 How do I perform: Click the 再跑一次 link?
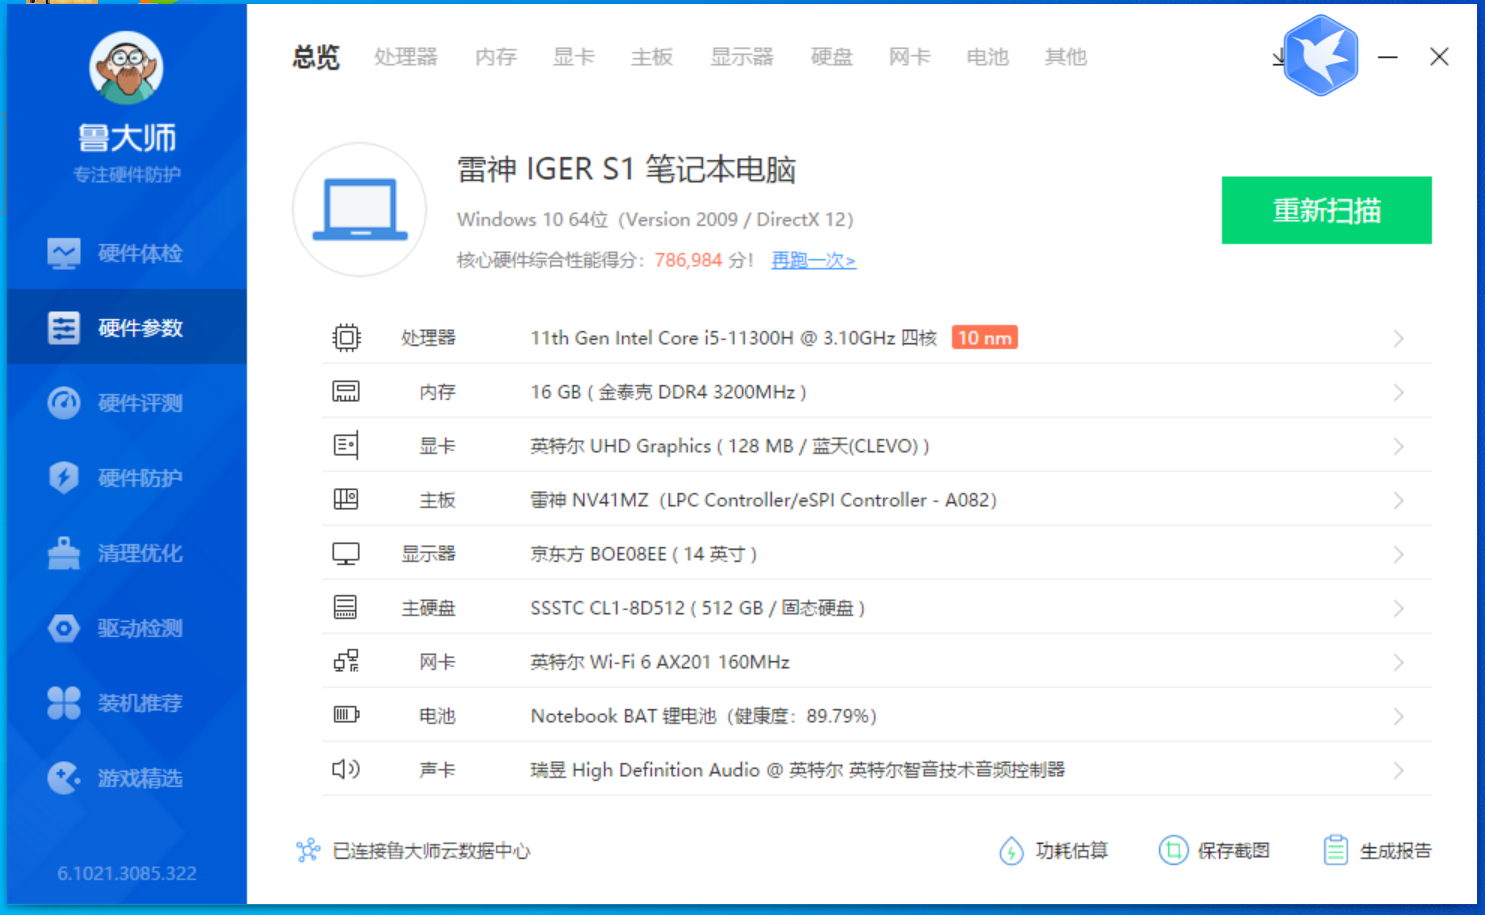pos(813,261)
